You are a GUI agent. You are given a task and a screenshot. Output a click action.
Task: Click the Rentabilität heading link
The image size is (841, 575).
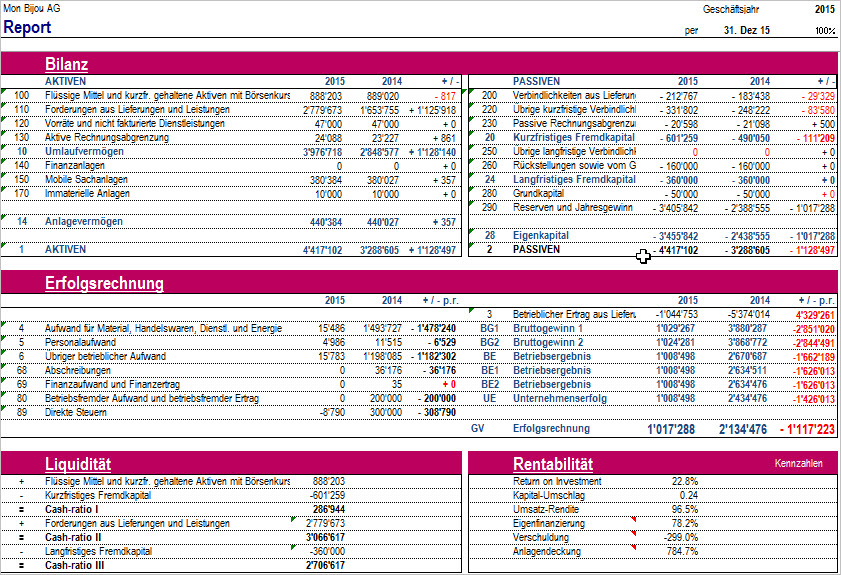coord(553,464)
